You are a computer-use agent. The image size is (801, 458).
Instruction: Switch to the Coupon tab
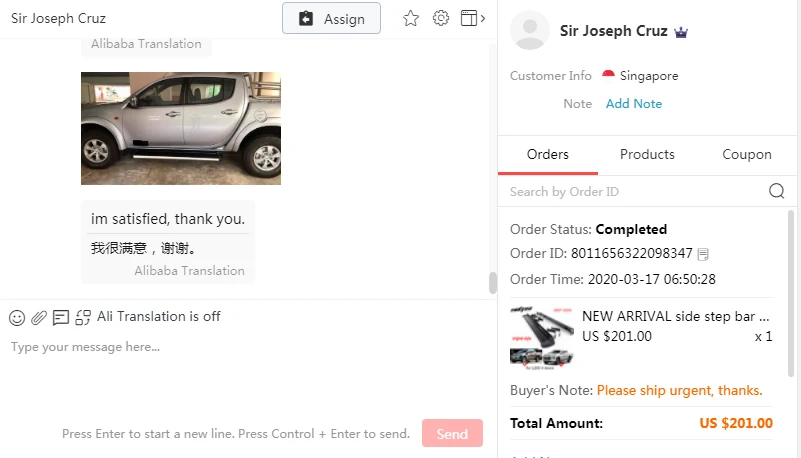746,154
